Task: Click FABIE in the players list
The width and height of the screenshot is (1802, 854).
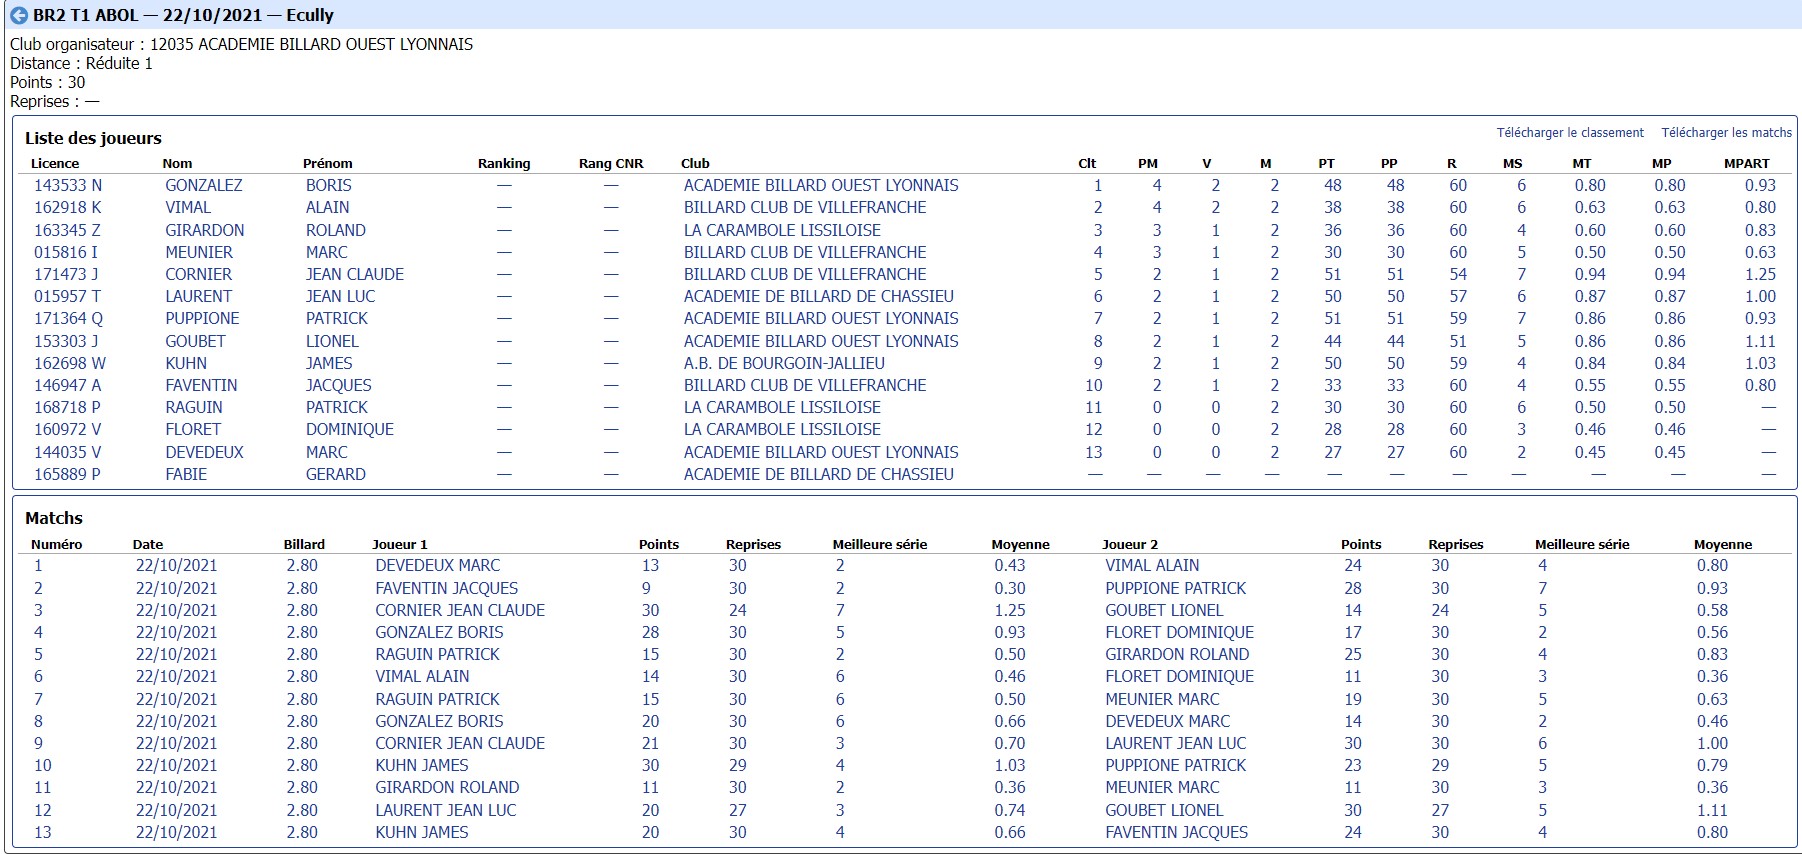Action: point(186,474)
